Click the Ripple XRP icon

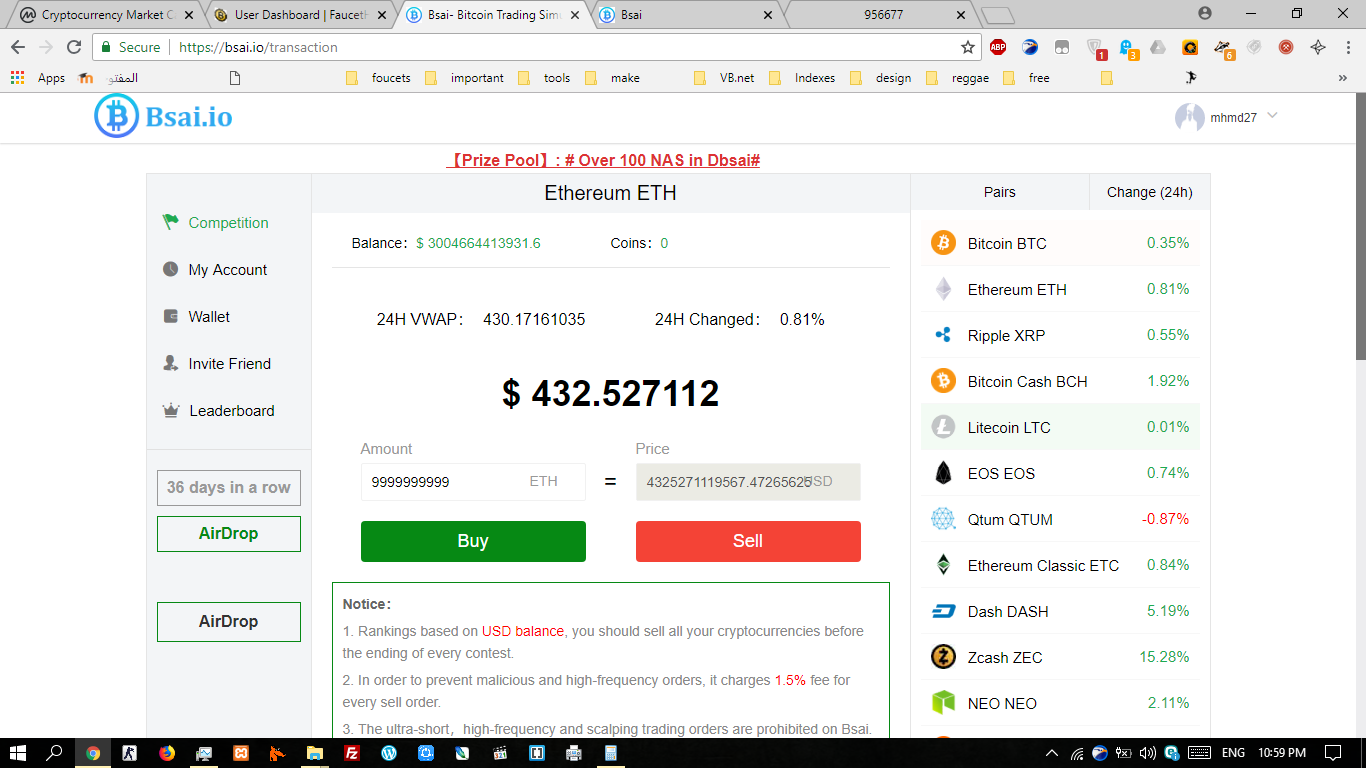click(x=943, y=335)
